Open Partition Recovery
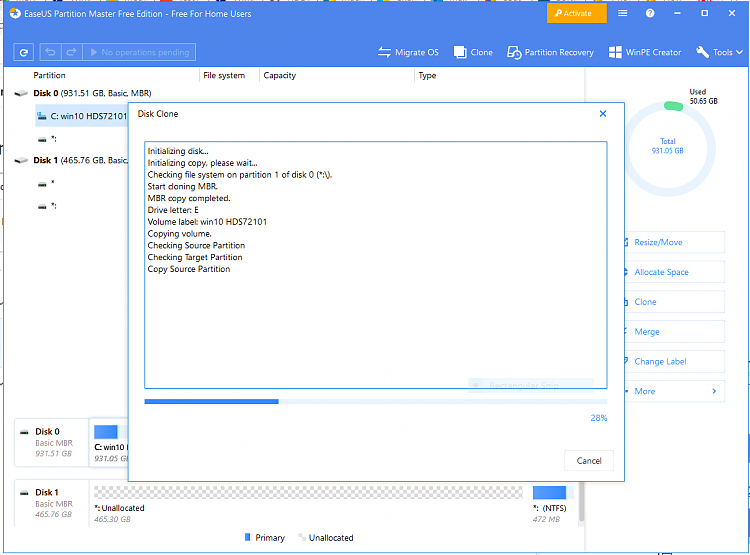Image resolution: width=750 pixels, height=555 pixels. pyautogui.click(x=550, y=52)
